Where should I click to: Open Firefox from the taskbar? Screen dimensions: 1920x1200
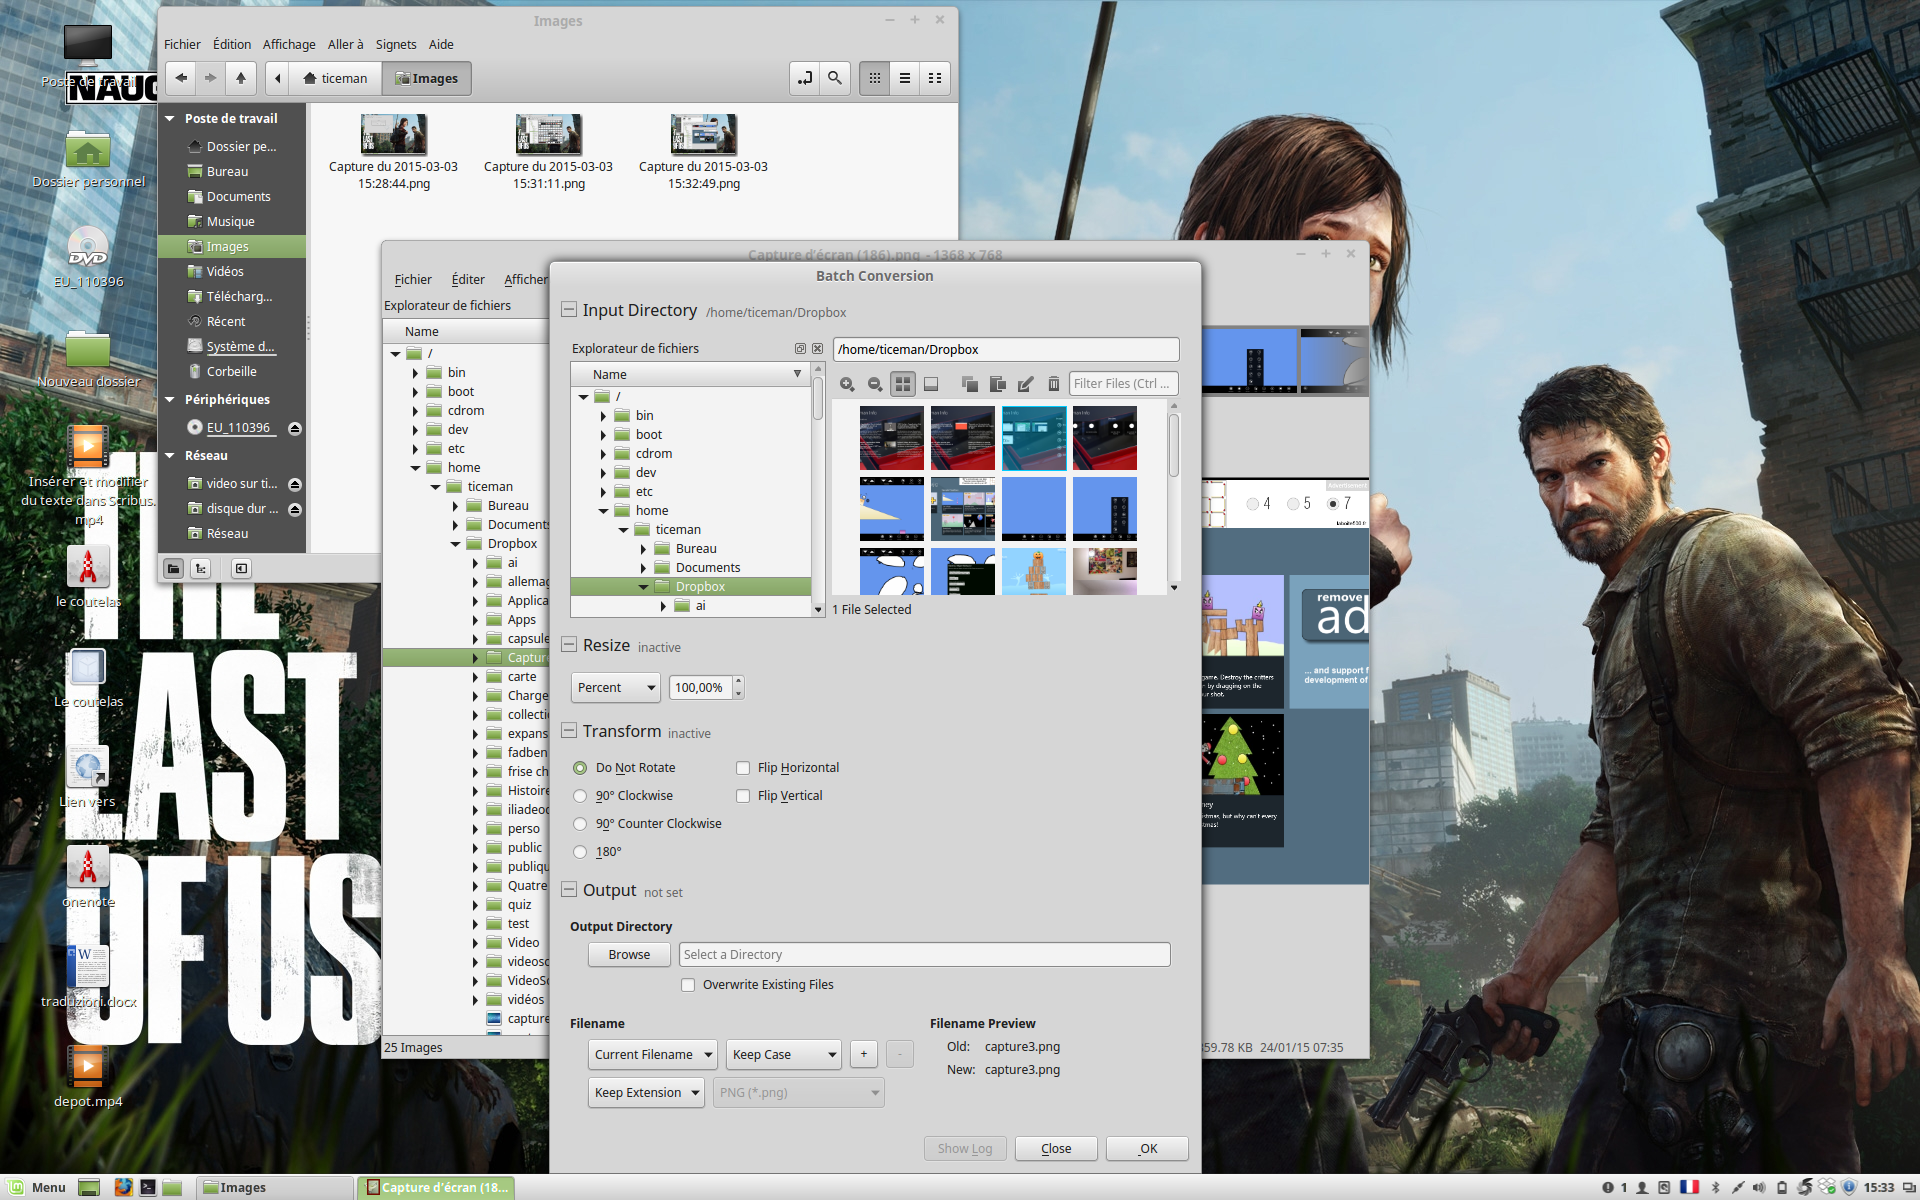(123, 1187)
